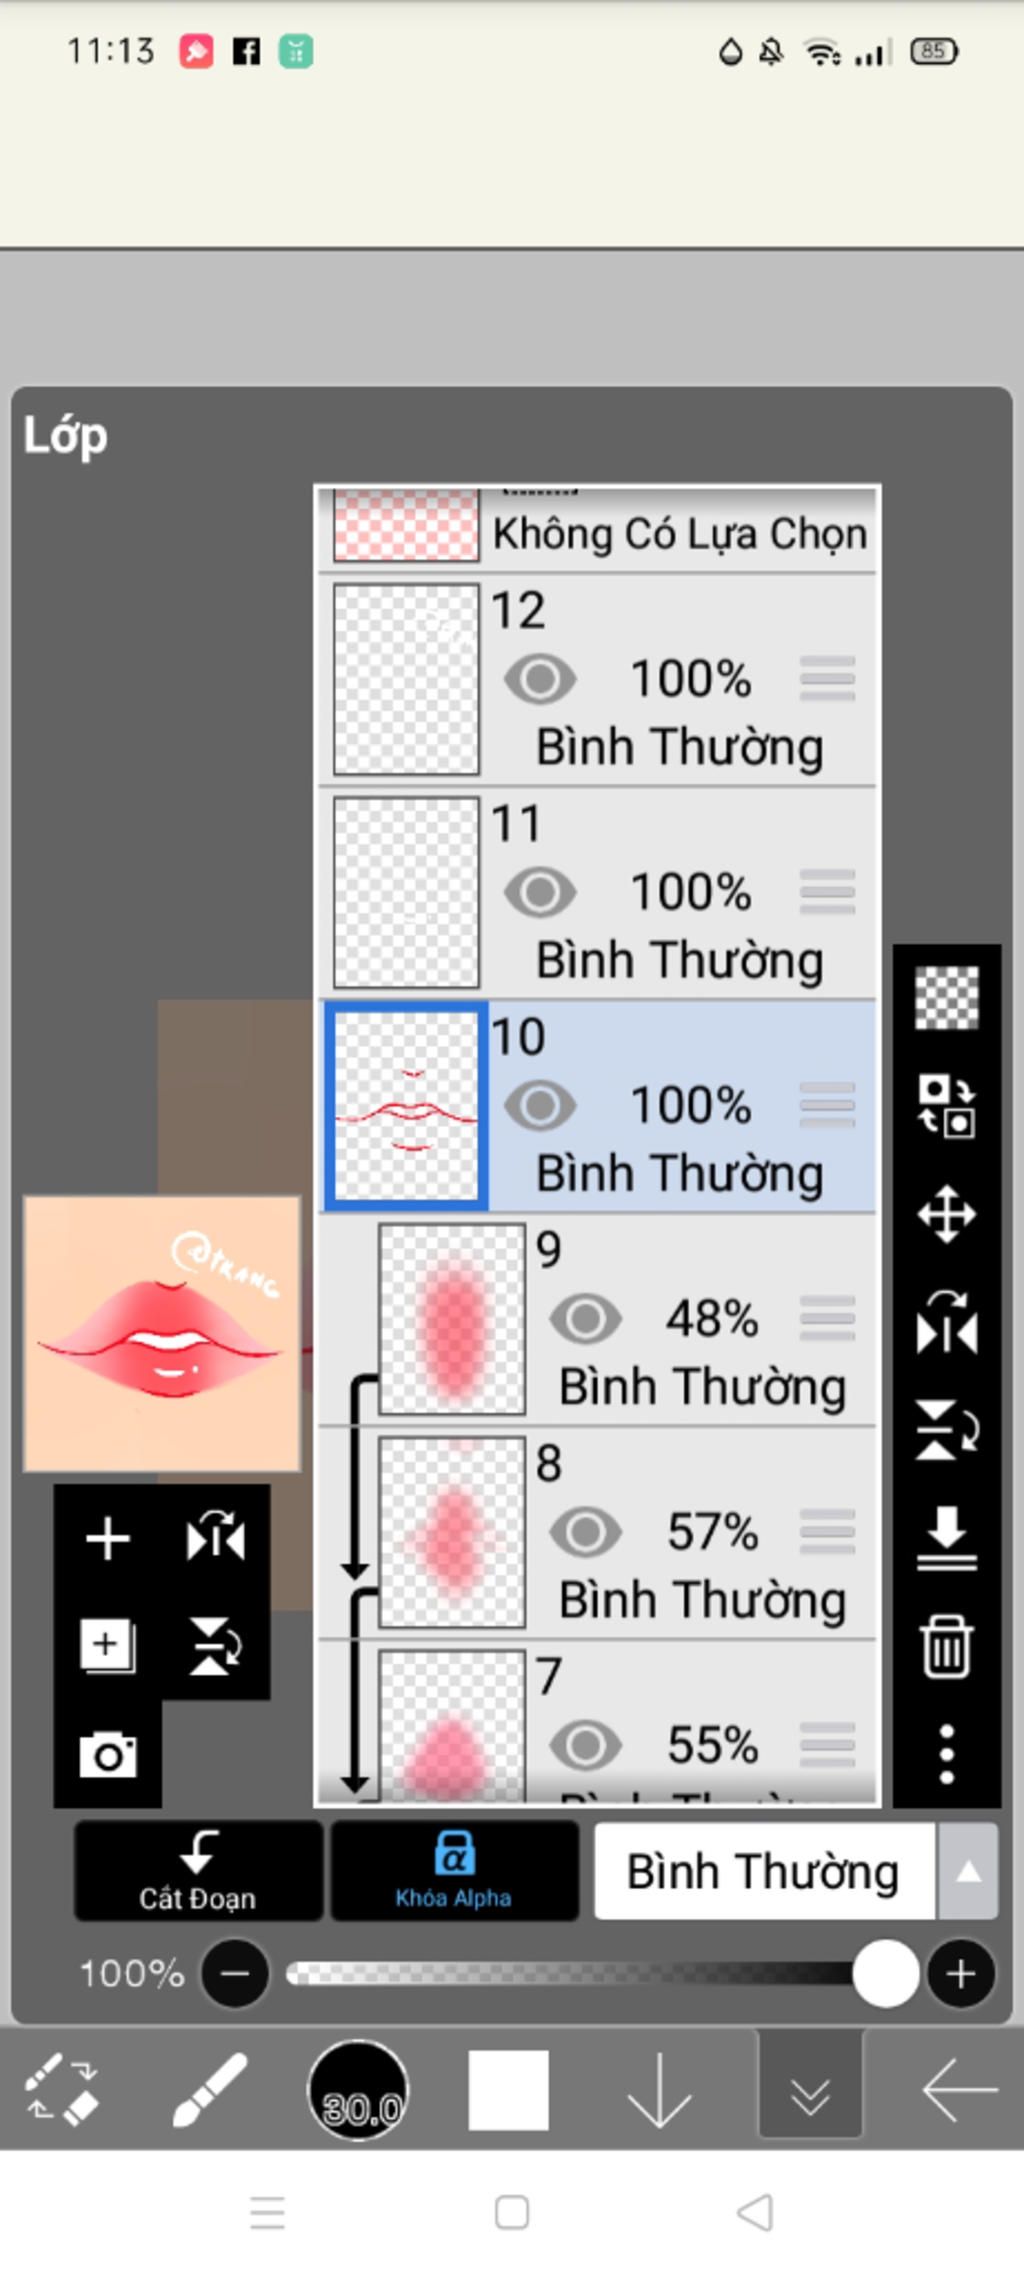Select the move/transform layer icon

click(946, 1214)
